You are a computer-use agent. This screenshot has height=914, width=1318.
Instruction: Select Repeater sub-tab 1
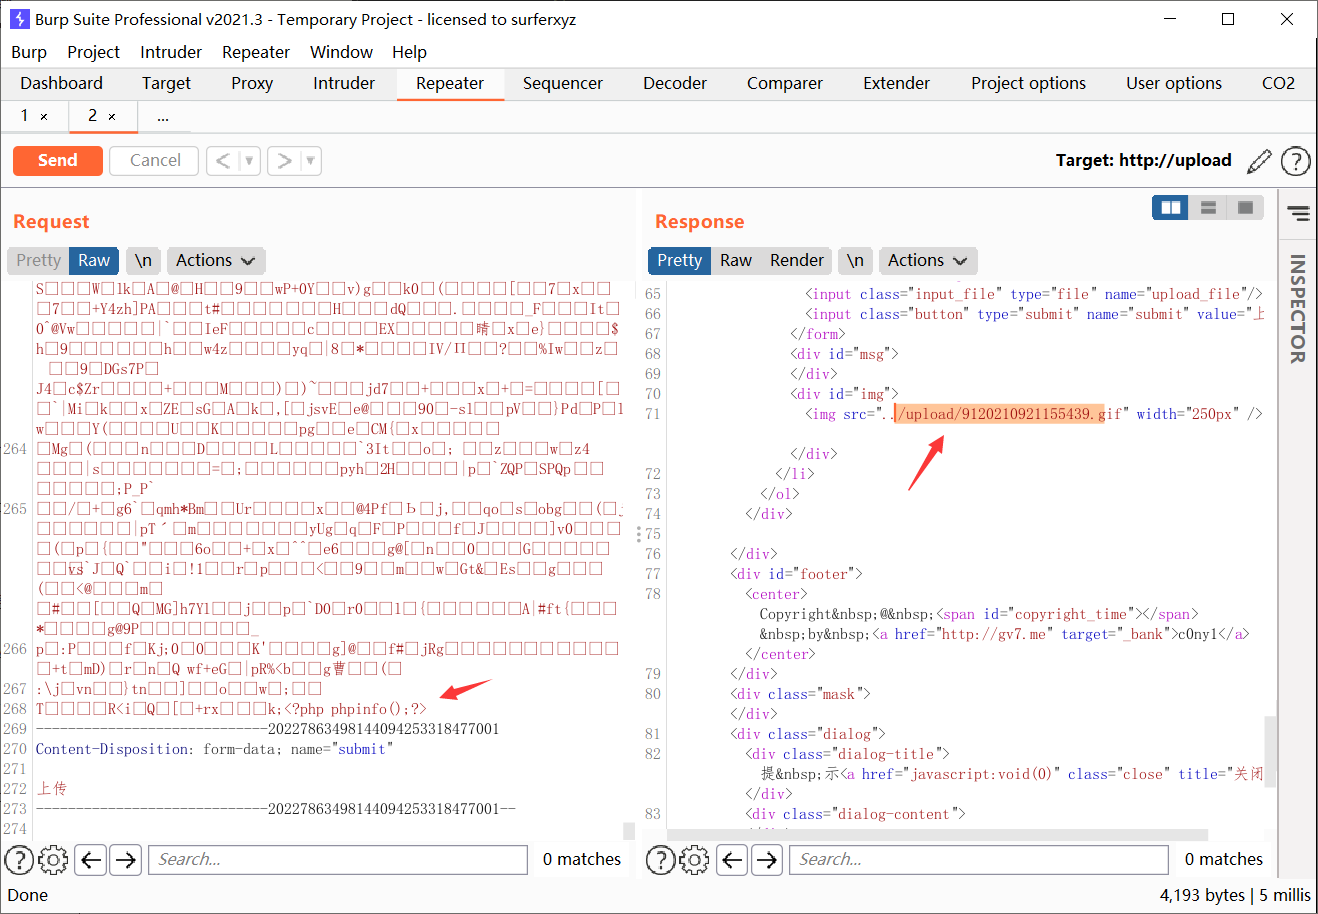point(25,116)
